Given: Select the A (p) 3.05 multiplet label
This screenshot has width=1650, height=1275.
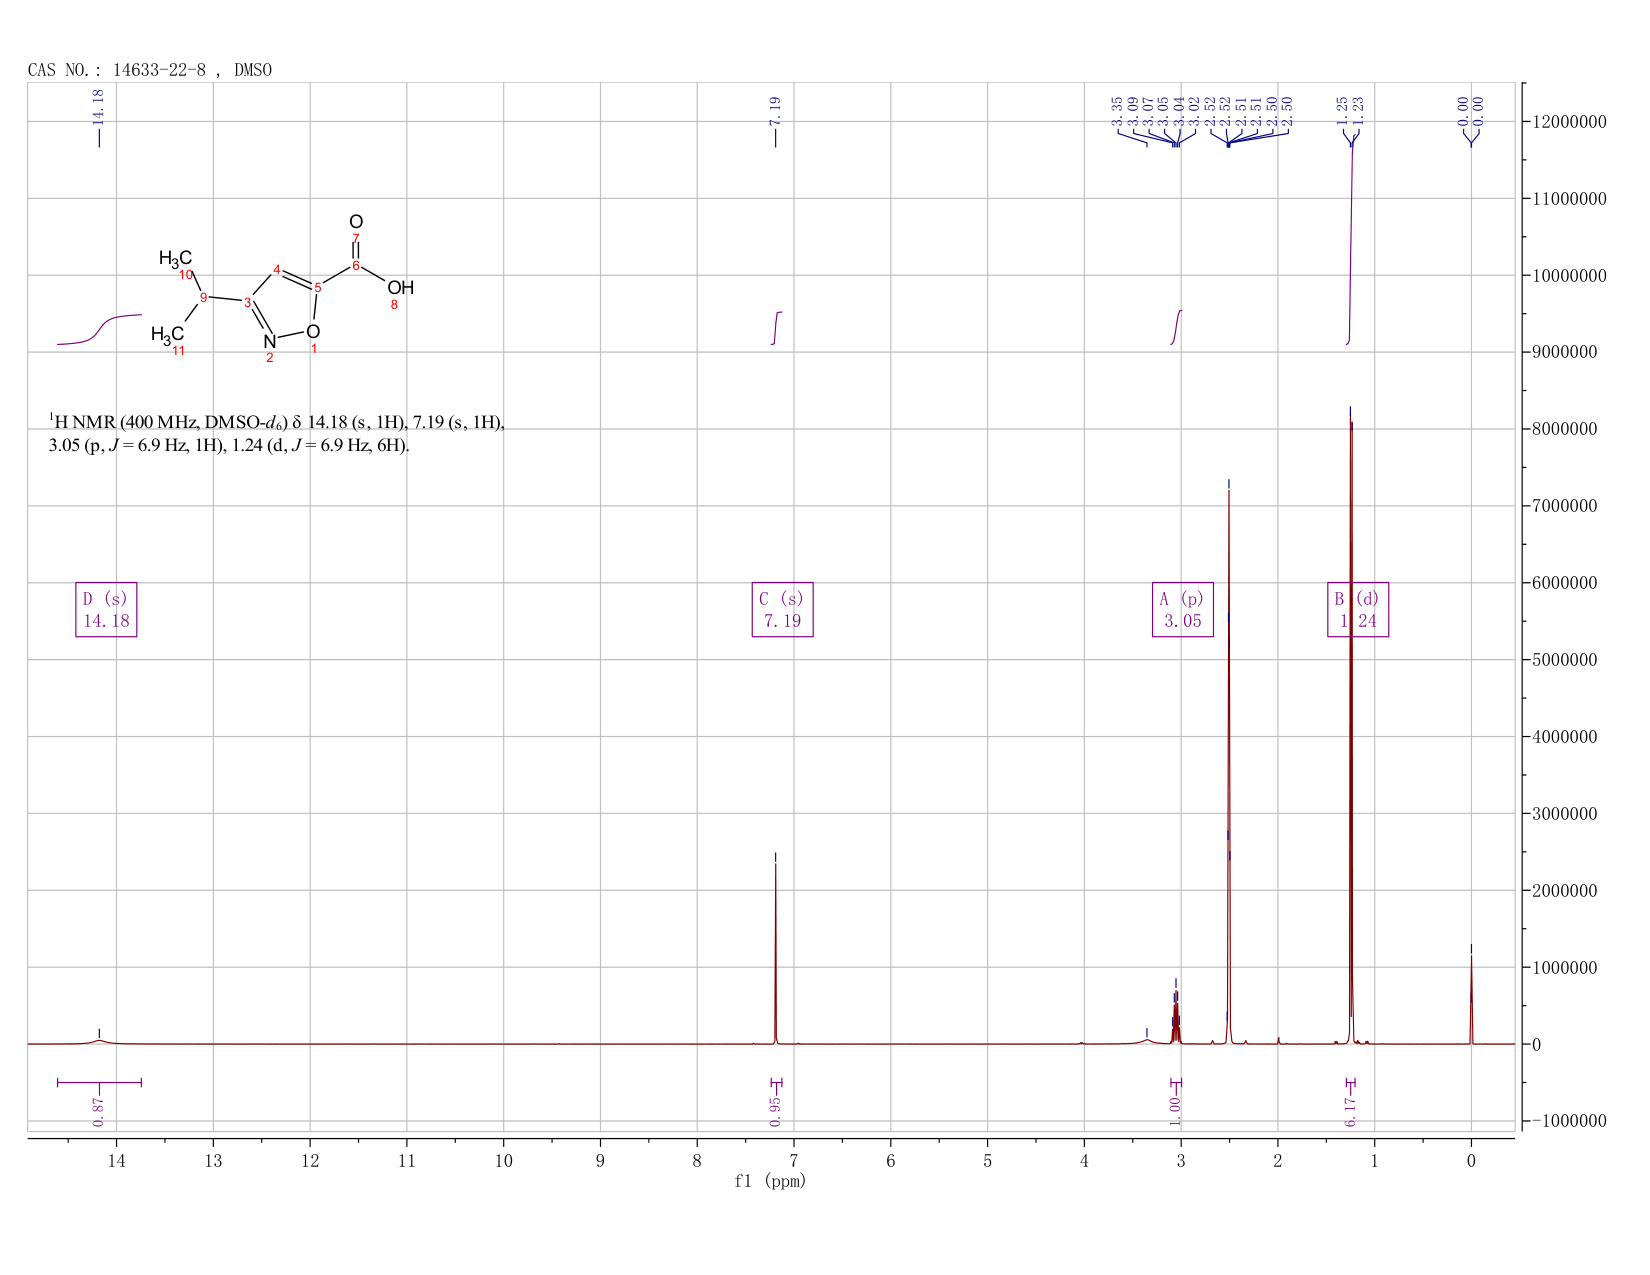Looking at the screenshot, I should 1183,609.
